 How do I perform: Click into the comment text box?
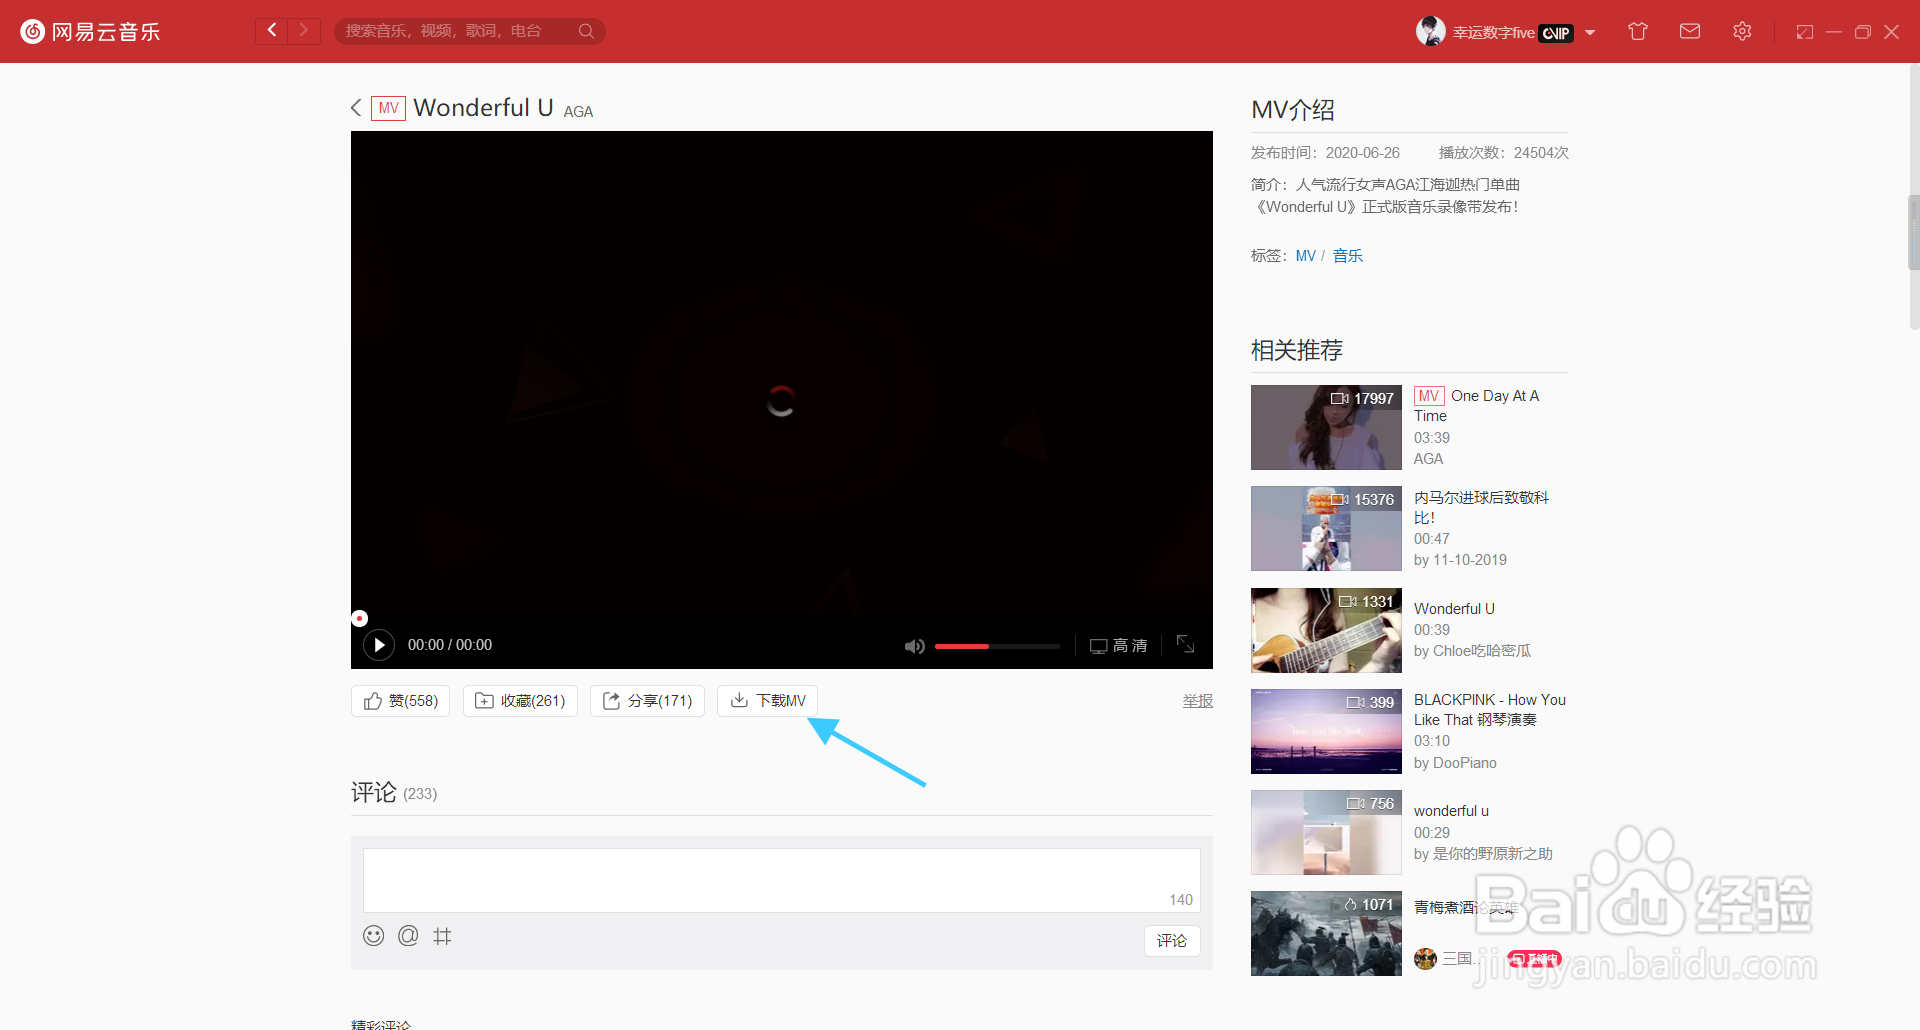(781, 880)
